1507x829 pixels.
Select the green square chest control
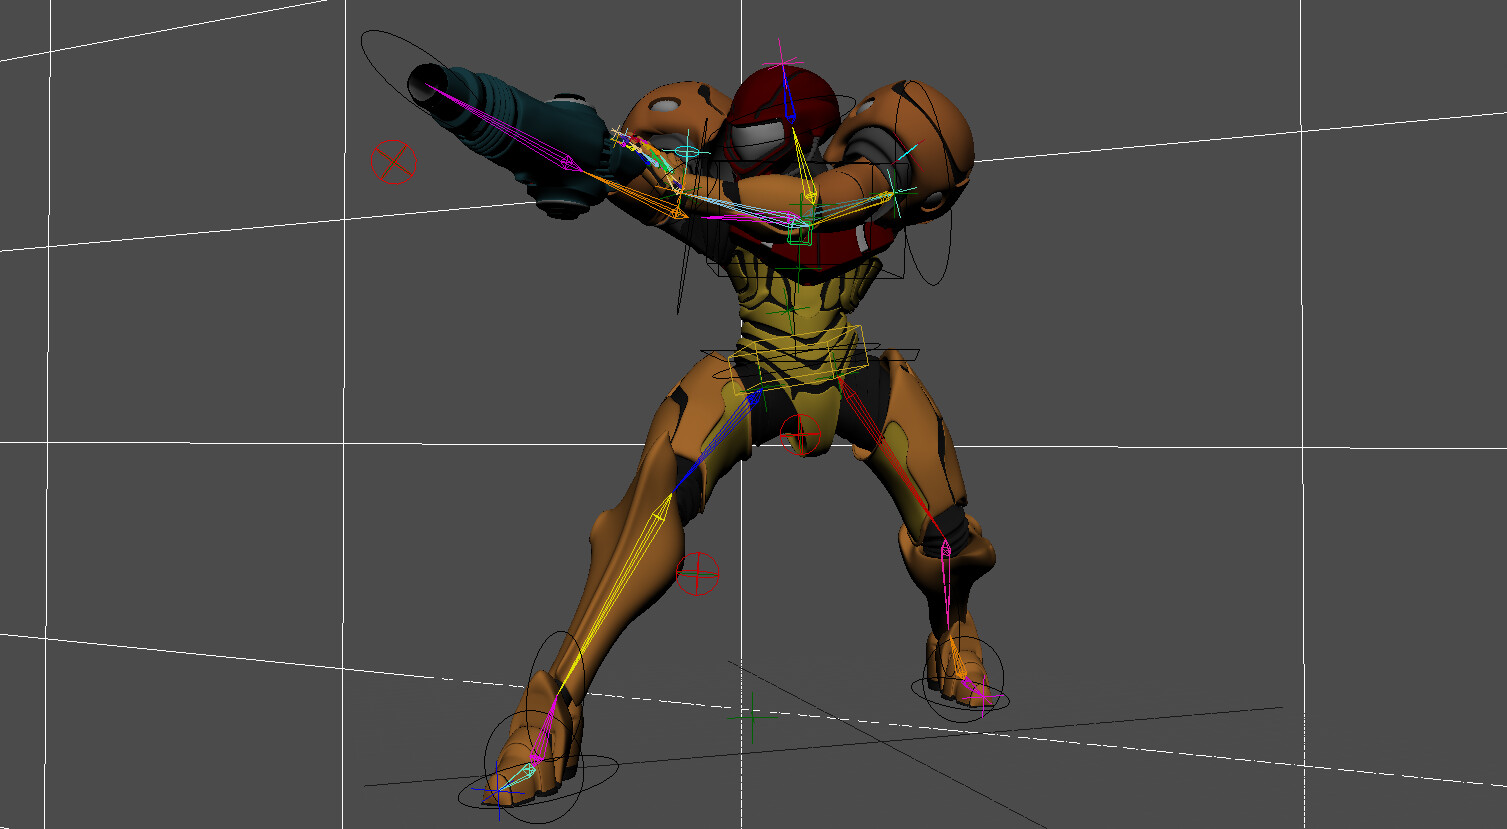pyautogui.click(x=798, y=235)
